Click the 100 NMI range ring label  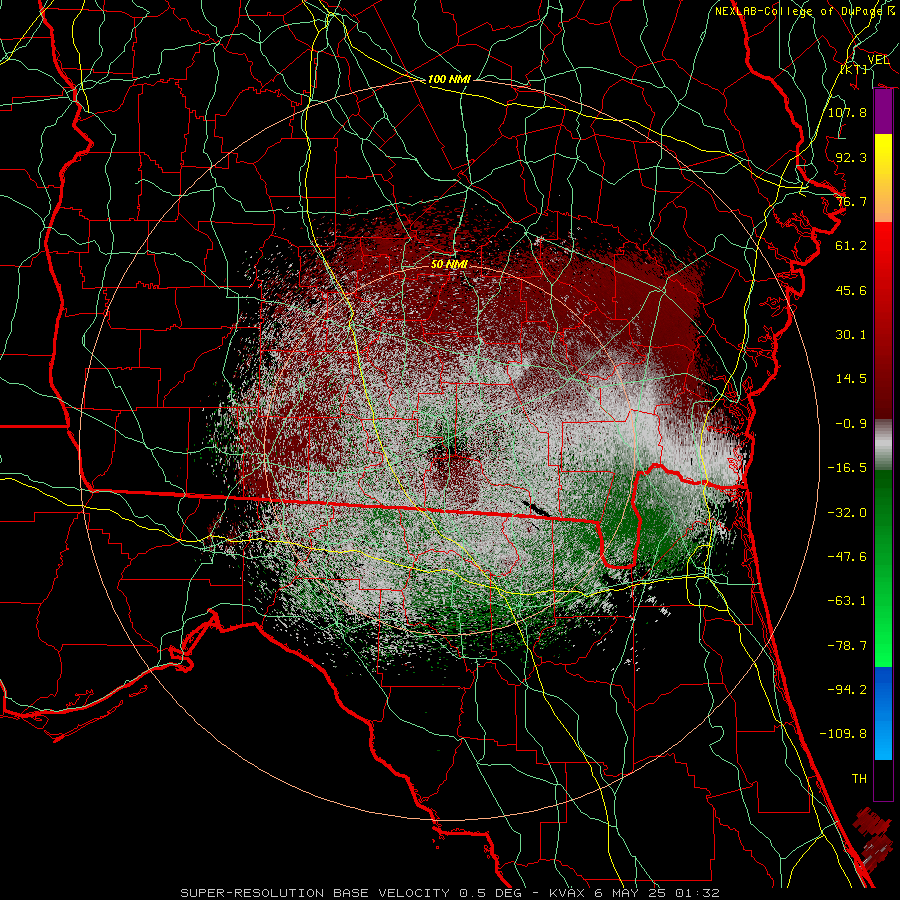(449, 79)
